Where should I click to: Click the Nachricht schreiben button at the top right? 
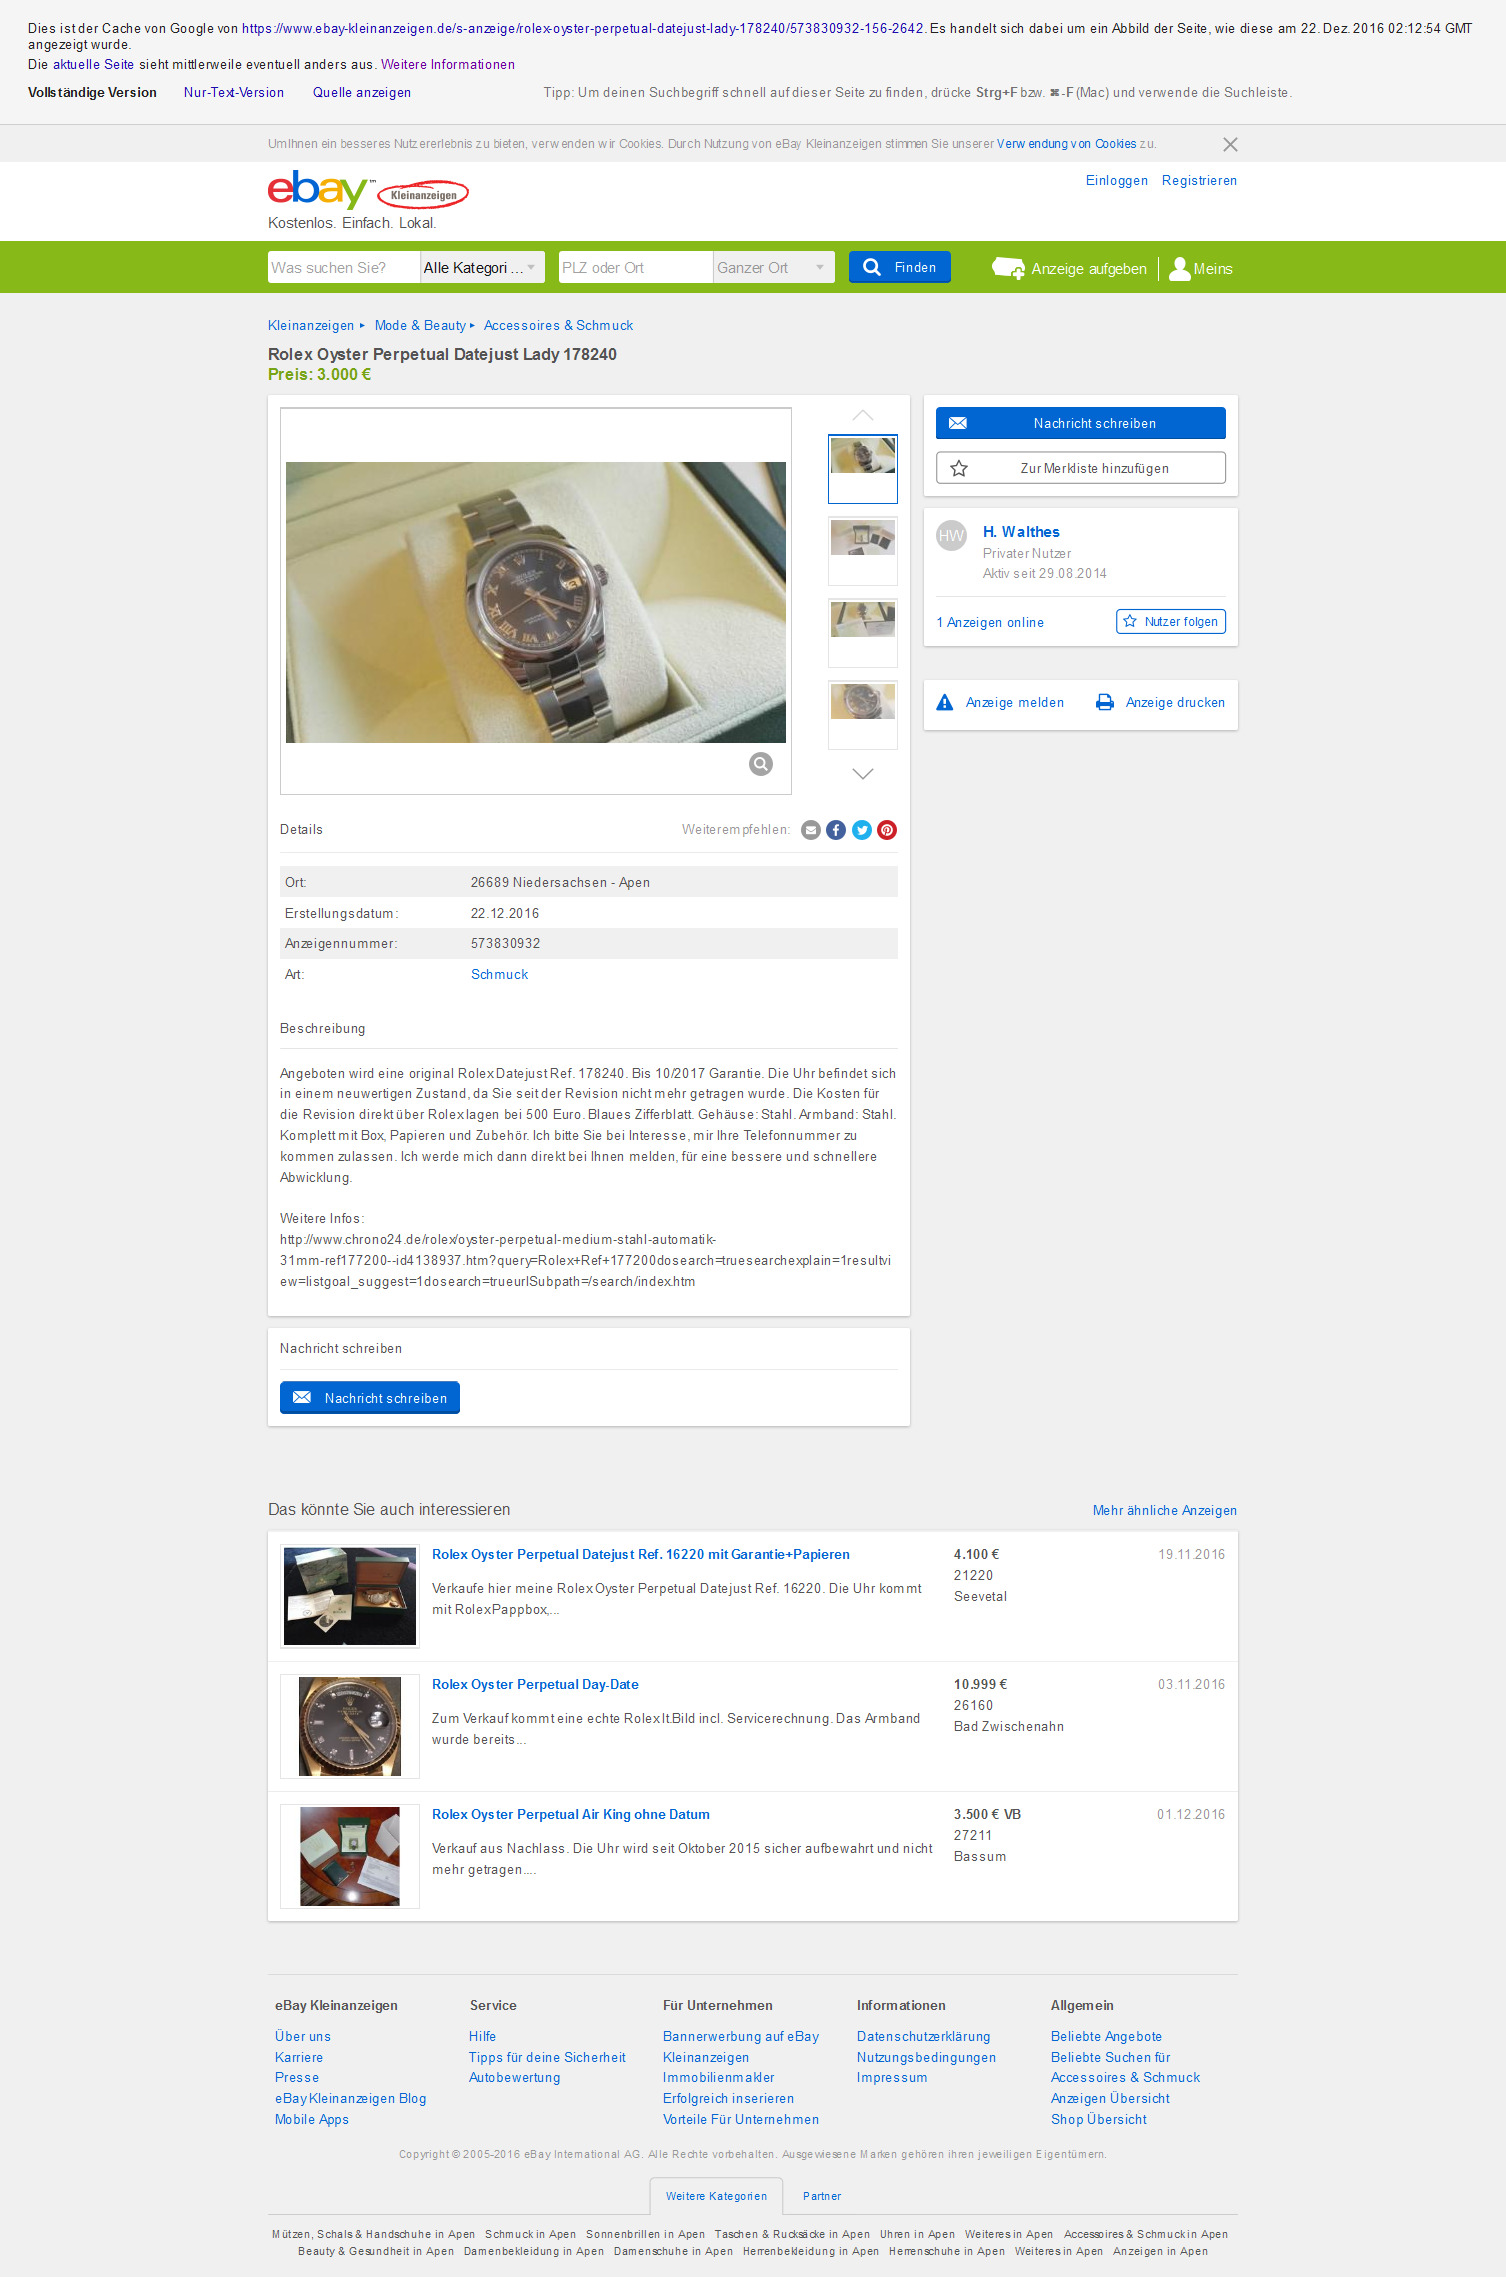tap(1081, 423)
